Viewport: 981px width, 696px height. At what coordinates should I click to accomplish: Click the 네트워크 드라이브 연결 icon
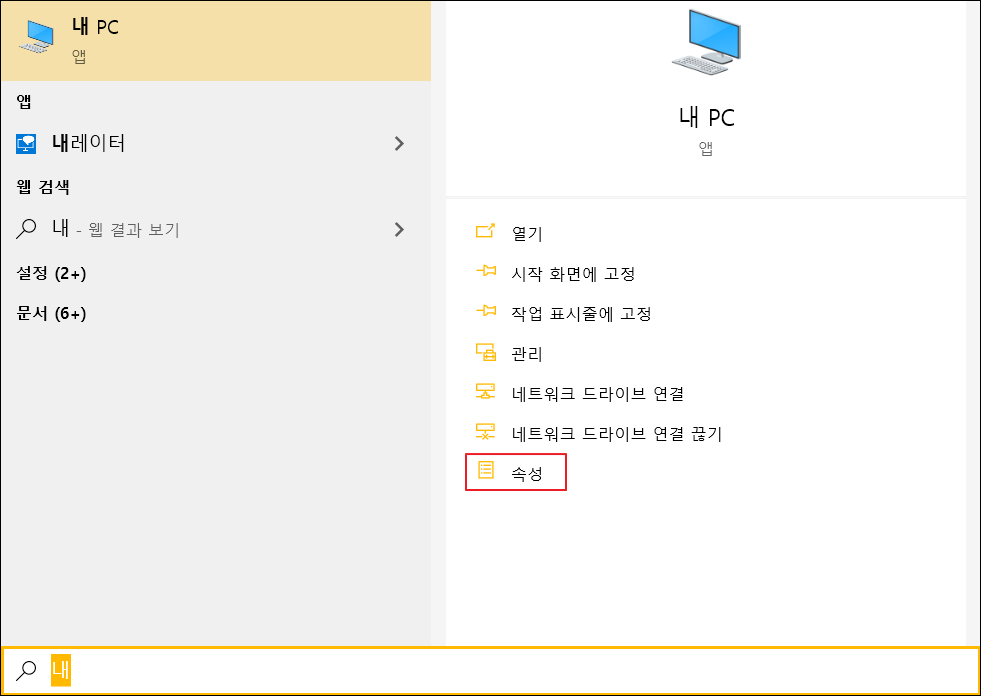(x=485, y=392)
